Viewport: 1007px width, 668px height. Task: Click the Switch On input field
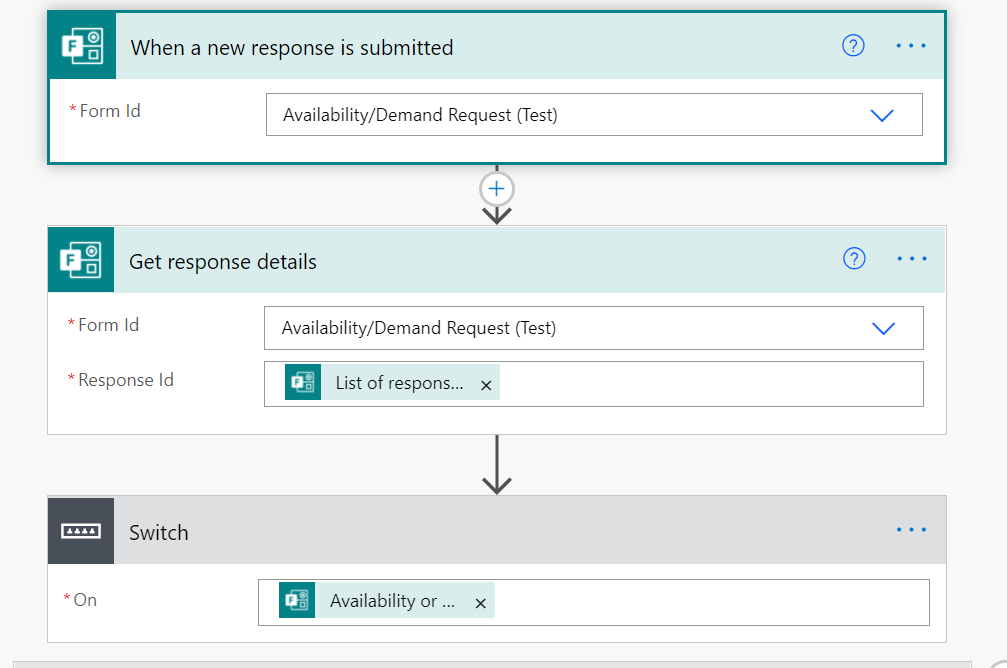tap(700, 601)
